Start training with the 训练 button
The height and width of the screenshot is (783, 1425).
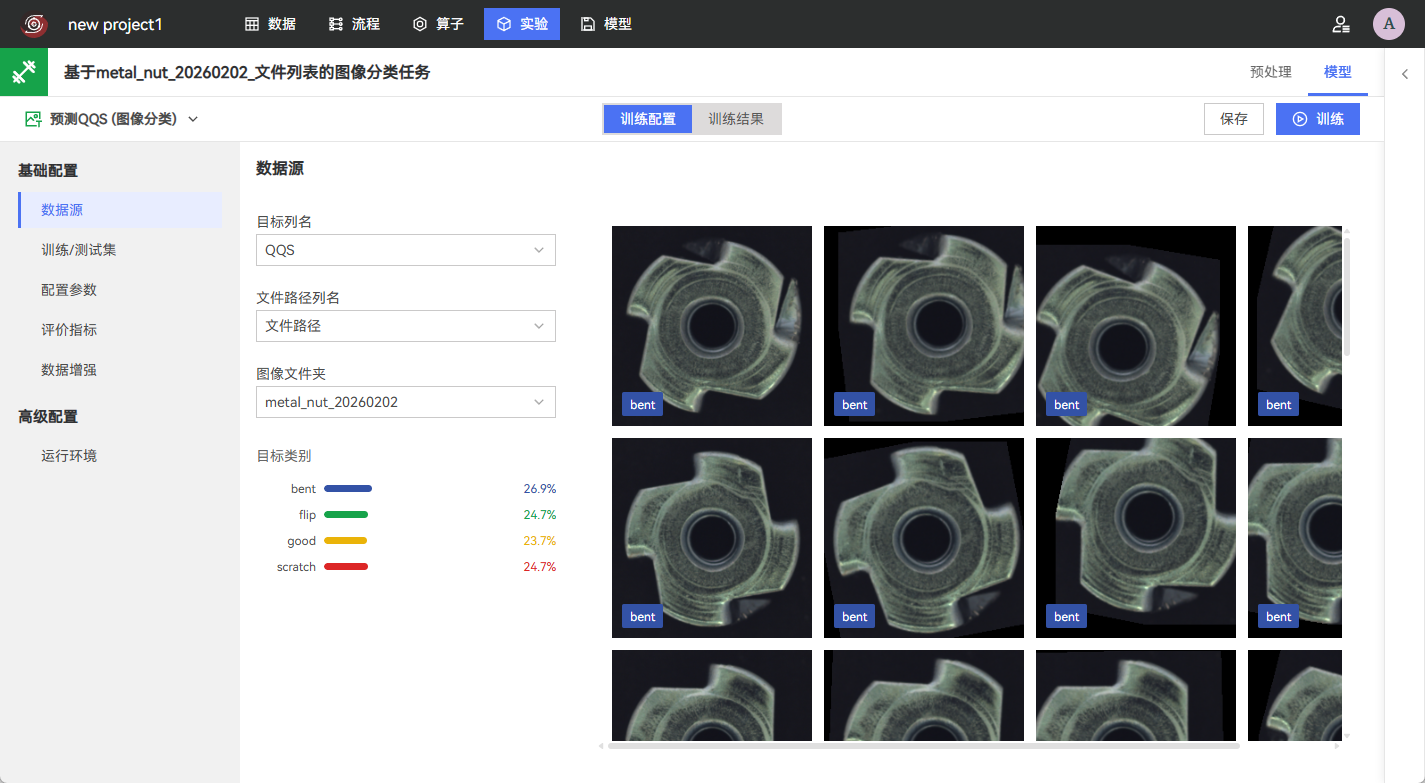coord(1318,119)
